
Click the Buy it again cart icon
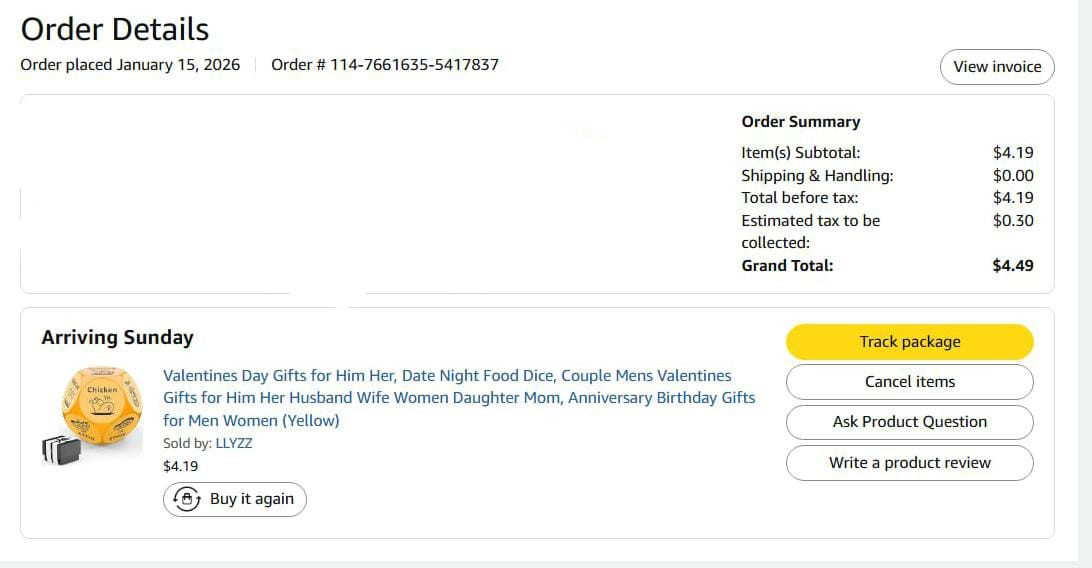coord(186,499)
